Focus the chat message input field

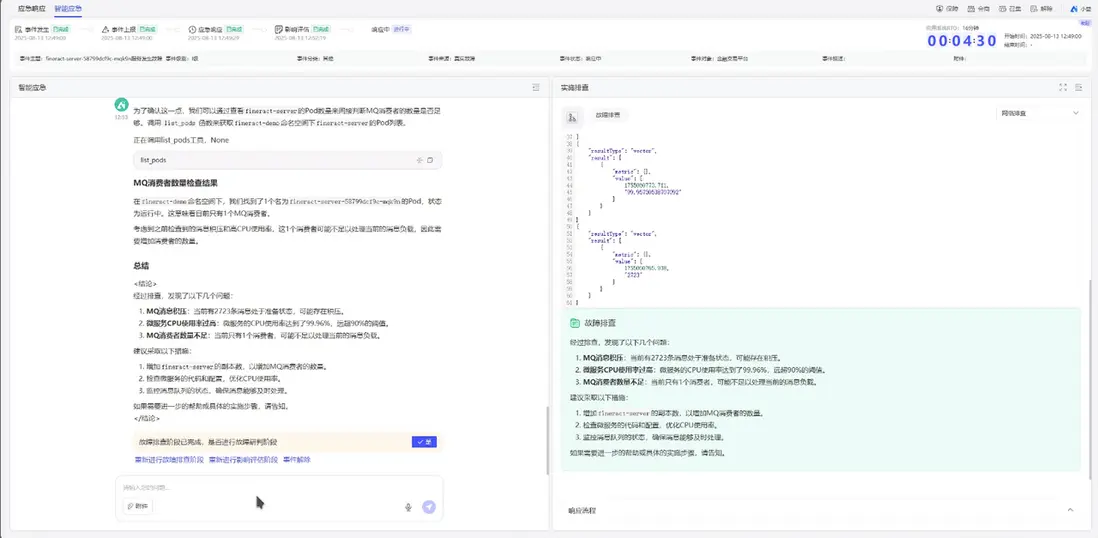(279, 487)
